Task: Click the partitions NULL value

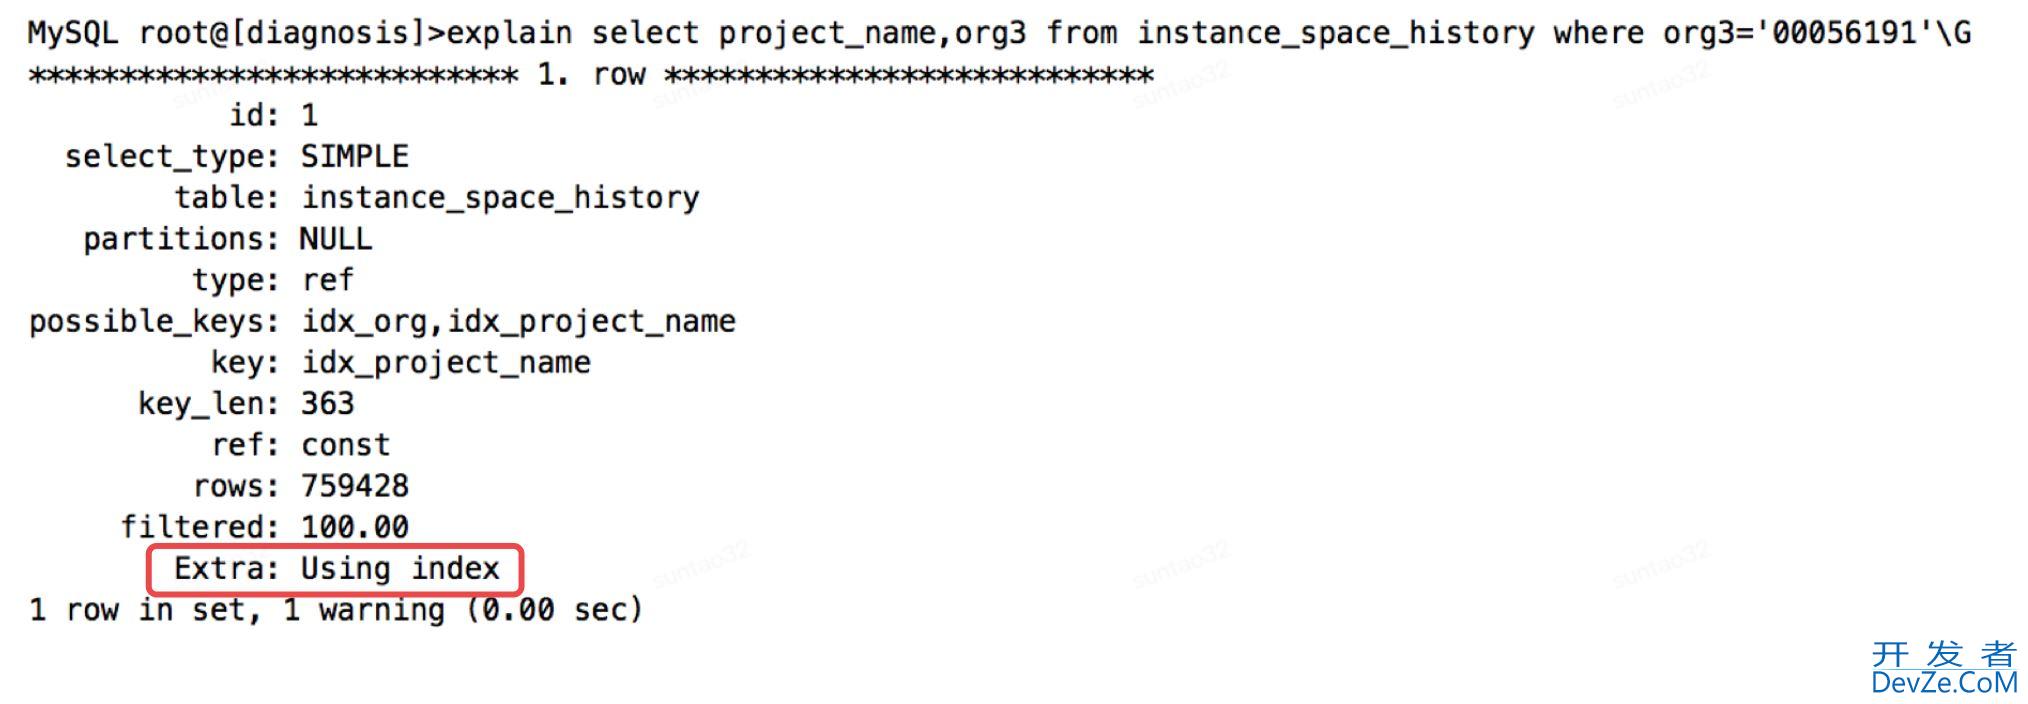Action: coord(336,239)
